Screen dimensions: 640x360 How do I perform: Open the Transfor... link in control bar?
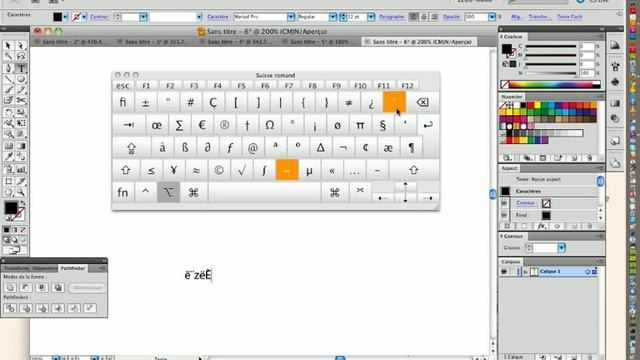coord(539,17)
